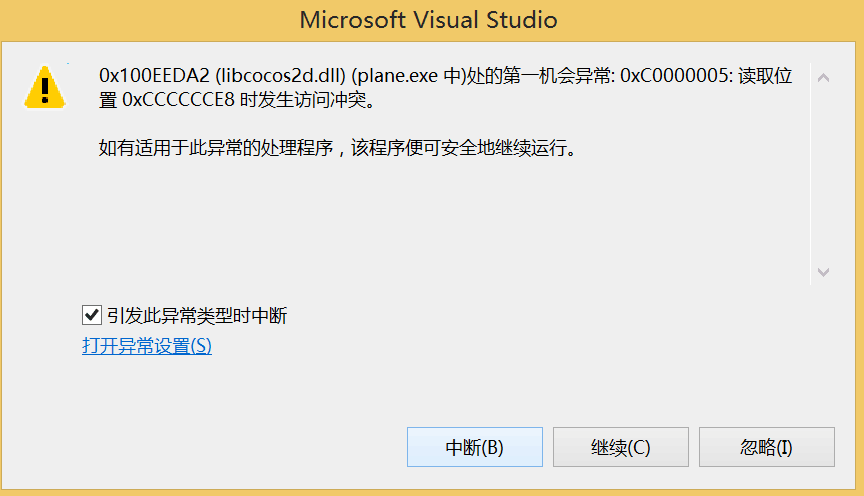Click the 0x100EEDA2 address text
The height and width of the screenshot is (496, 864).
click(154, 76)
